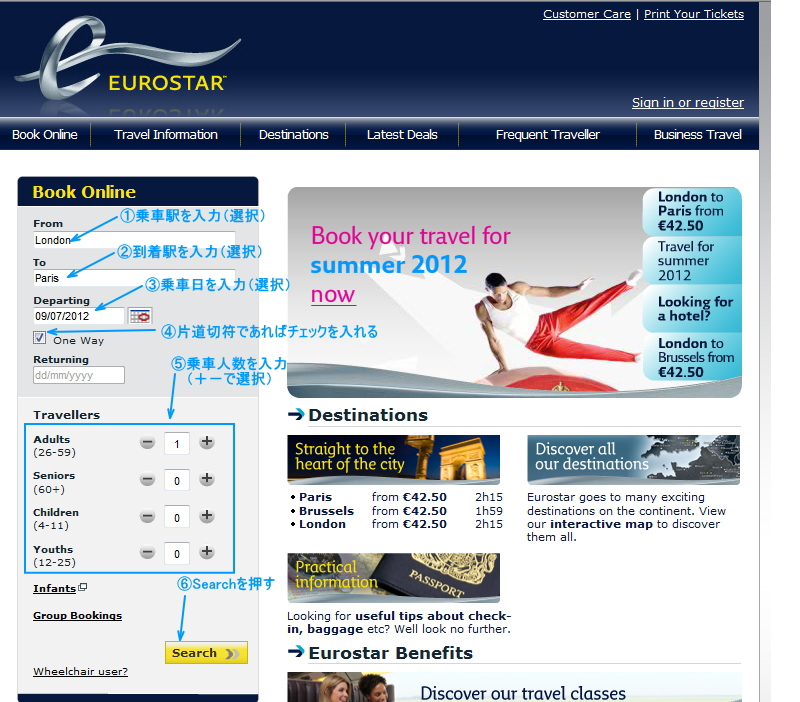Viewport: 800px width, 702px height.
Task: Increase Seniors count with plus button
Action: point(207,479)
